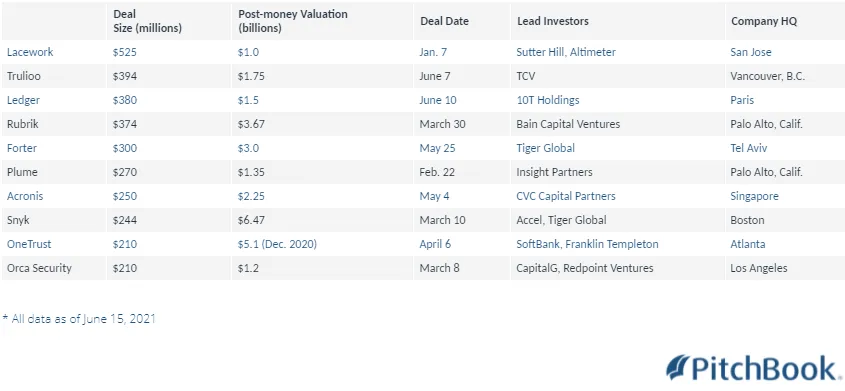The width and height of the screenshot is (845, 391).
Task: Click the PitchBook logo
Action: tap(753, 368)
